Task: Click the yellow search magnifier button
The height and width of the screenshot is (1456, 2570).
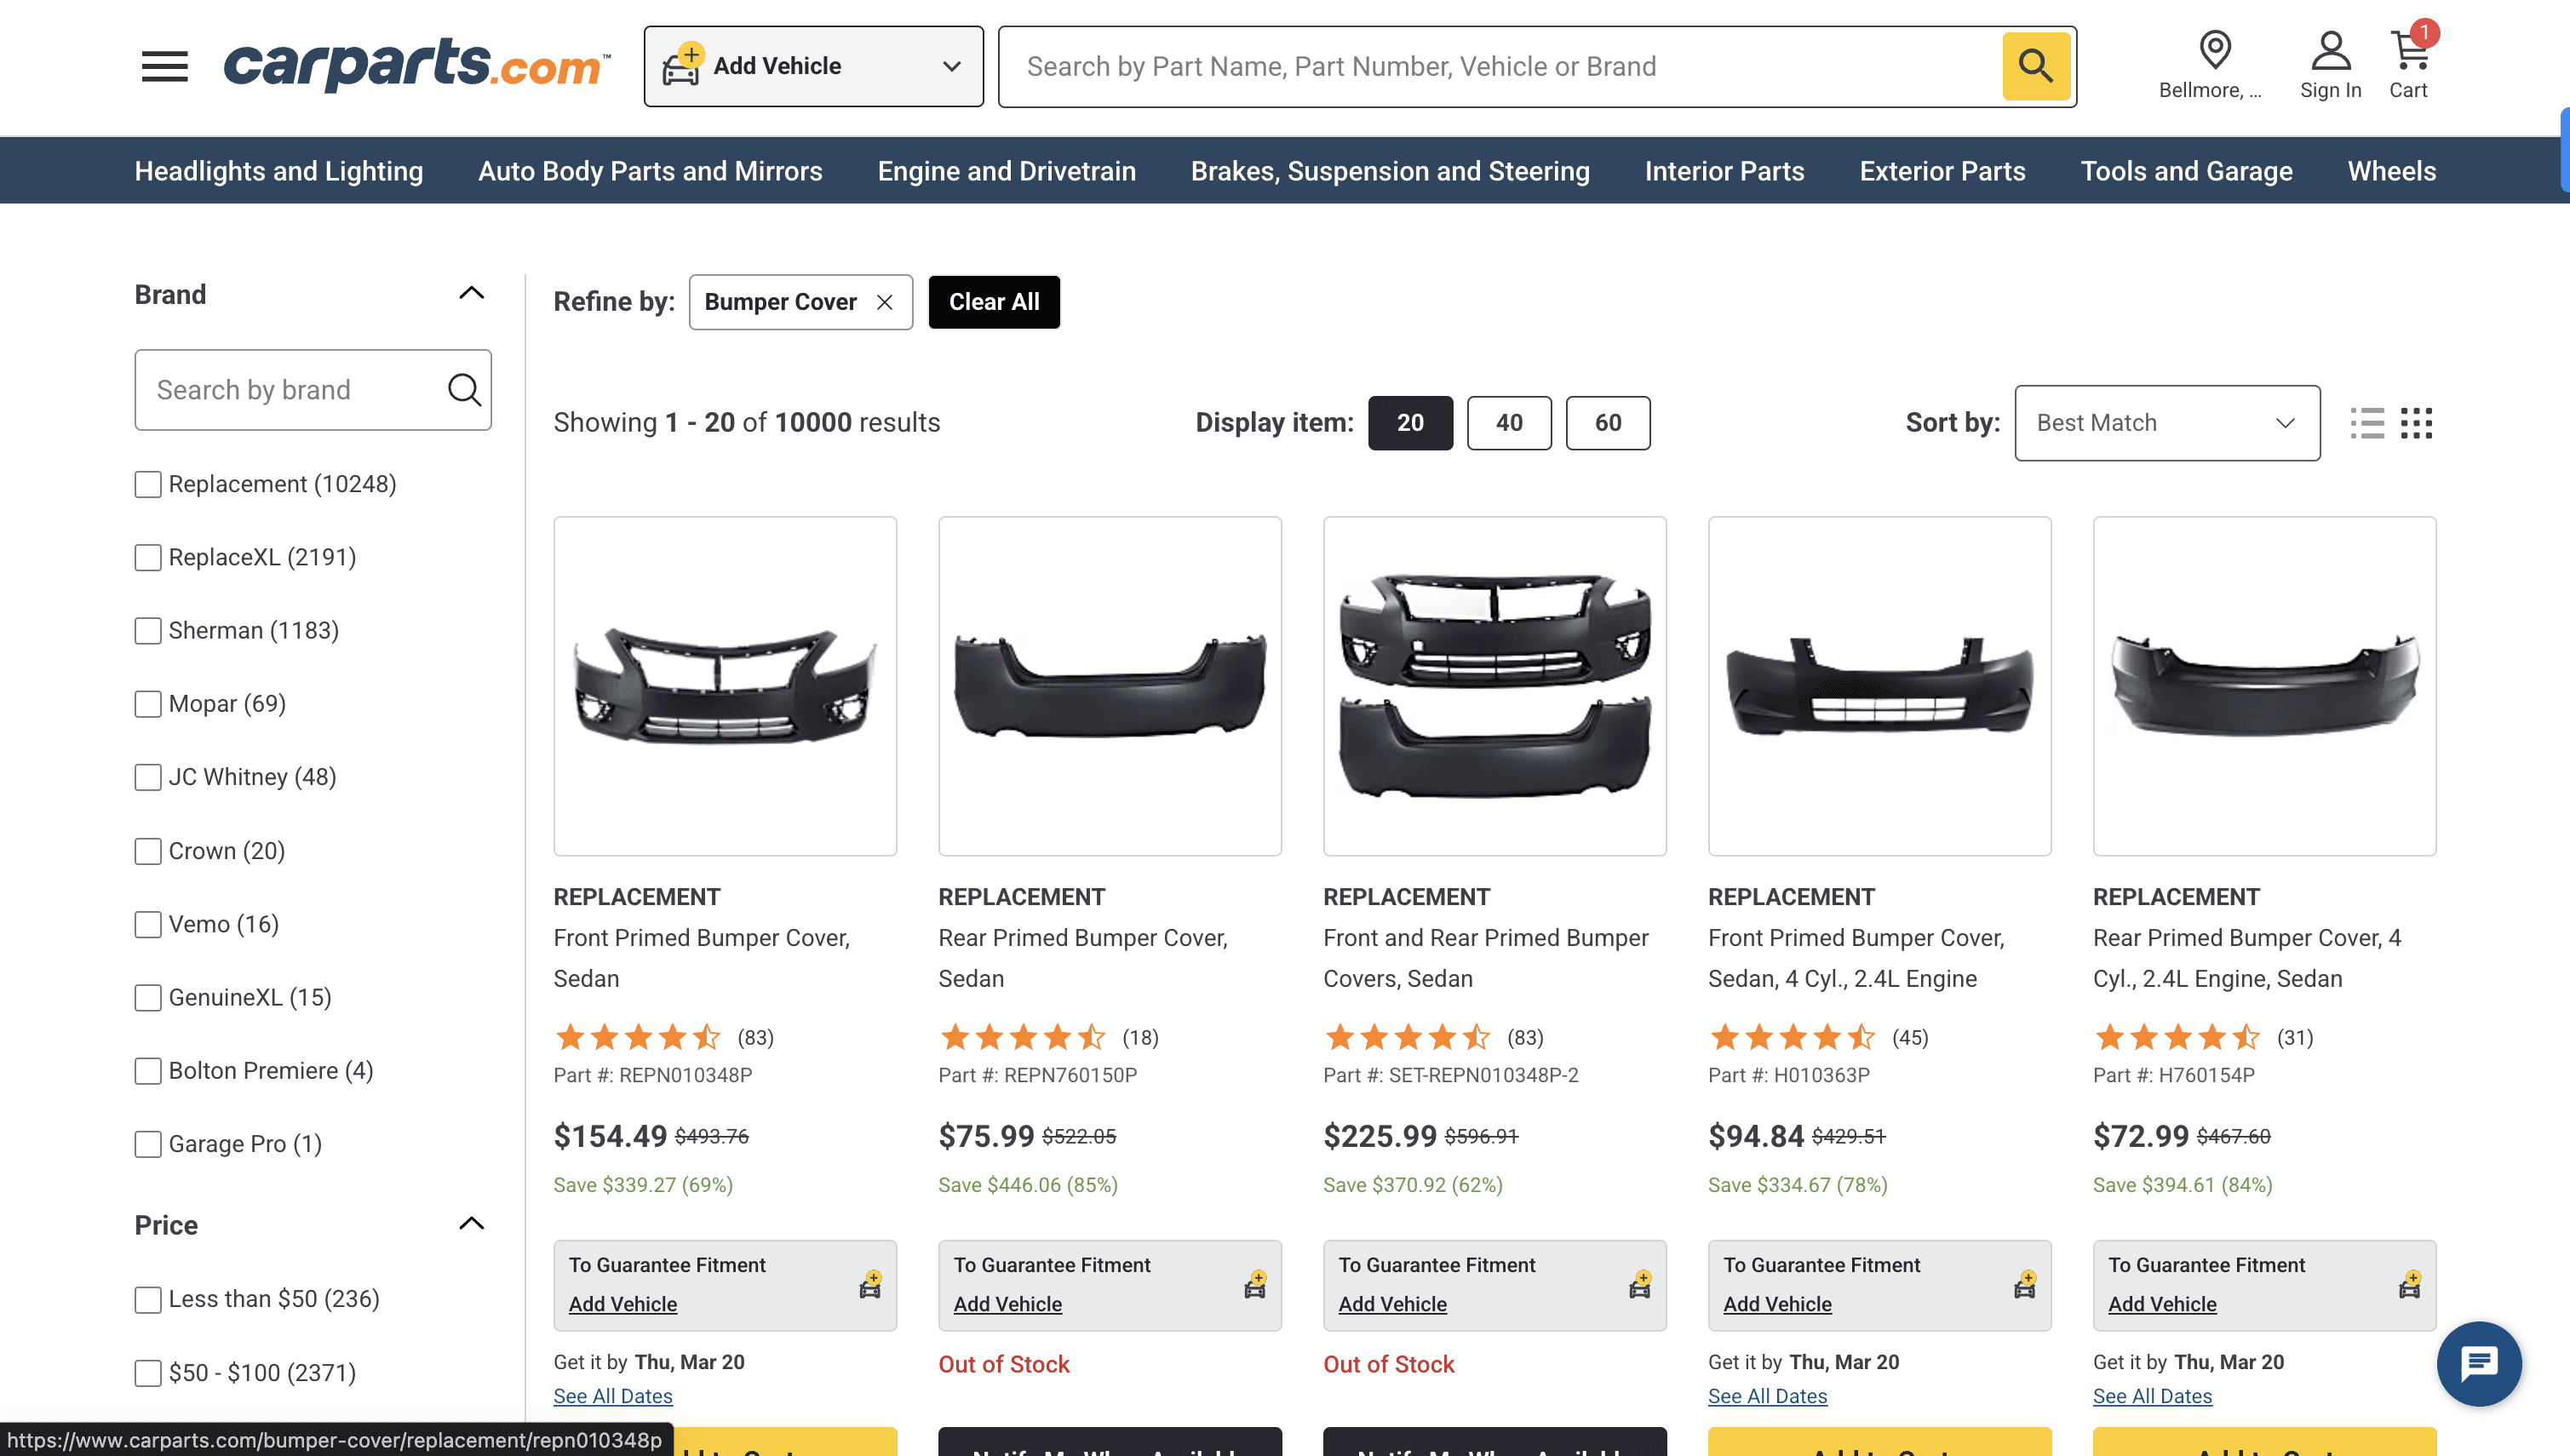Action: coord(2035,67)
